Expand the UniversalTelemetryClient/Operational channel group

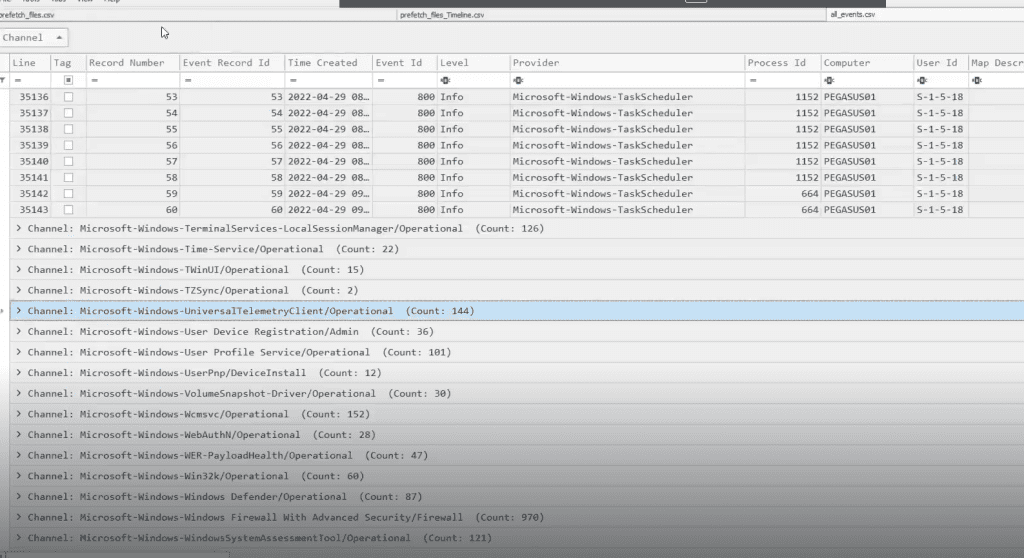[x=18, y=311]
